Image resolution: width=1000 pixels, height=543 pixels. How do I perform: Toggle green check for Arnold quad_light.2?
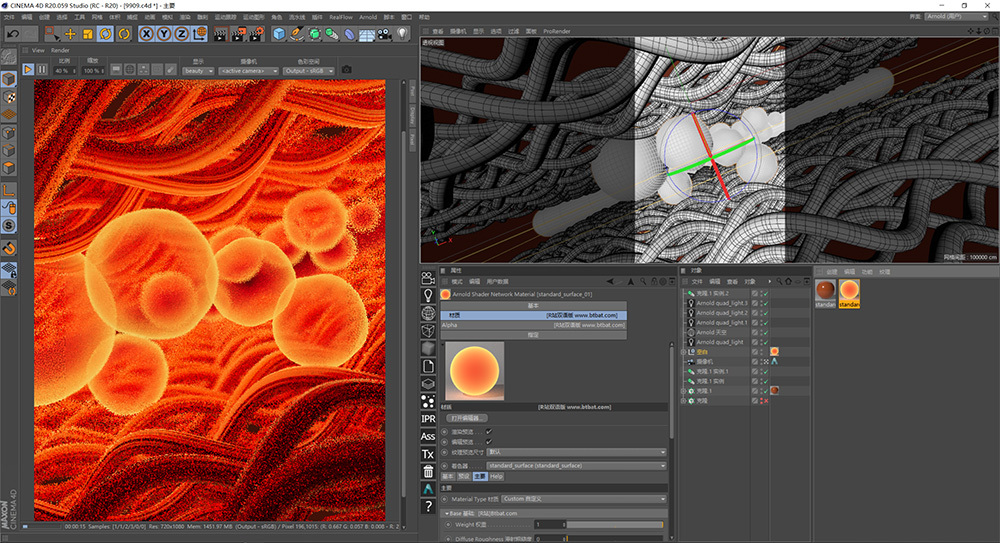765,313
